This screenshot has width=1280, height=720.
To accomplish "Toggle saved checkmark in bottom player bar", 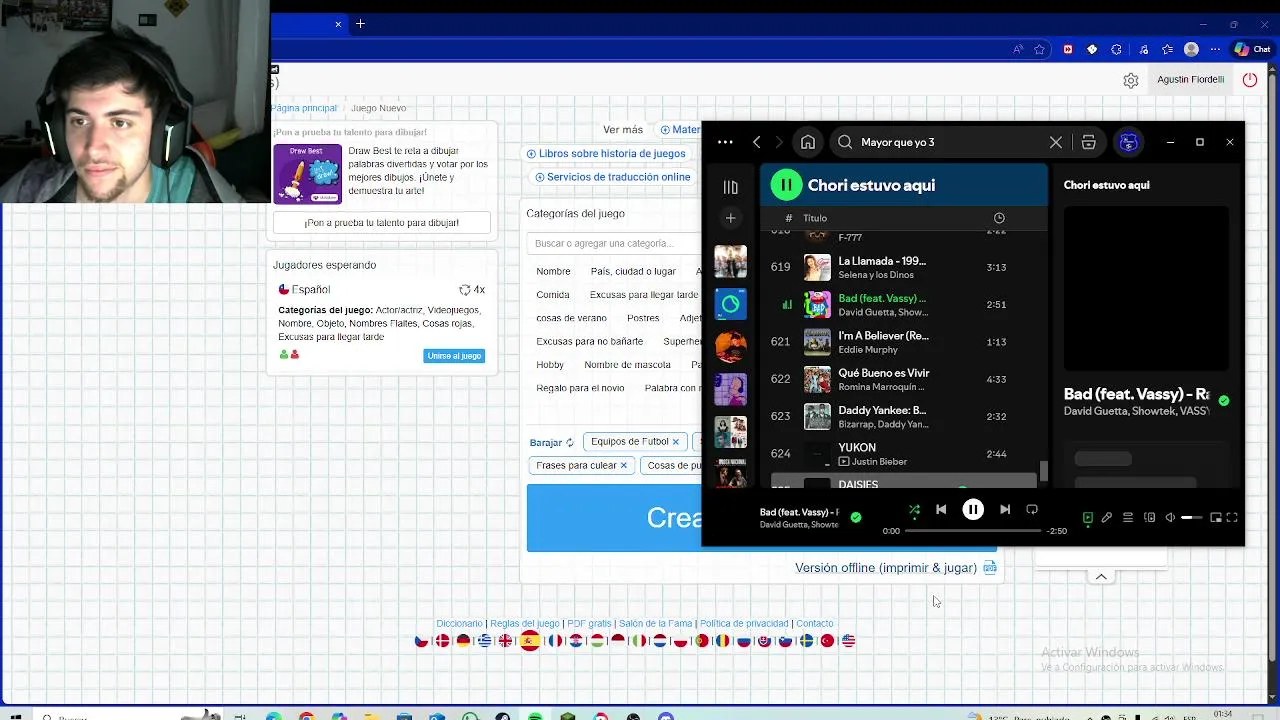I will click(855, 517).
